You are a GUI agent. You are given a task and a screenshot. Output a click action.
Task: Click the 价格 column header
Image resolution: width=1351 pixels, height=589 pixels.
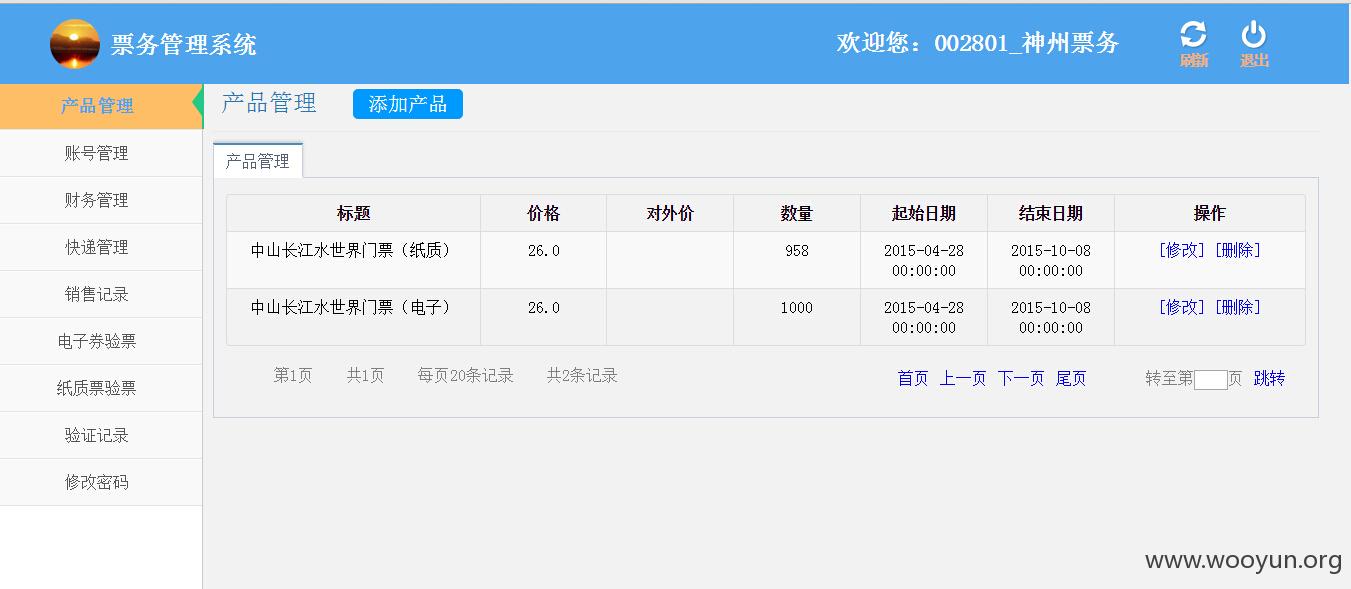coord(544,213)
